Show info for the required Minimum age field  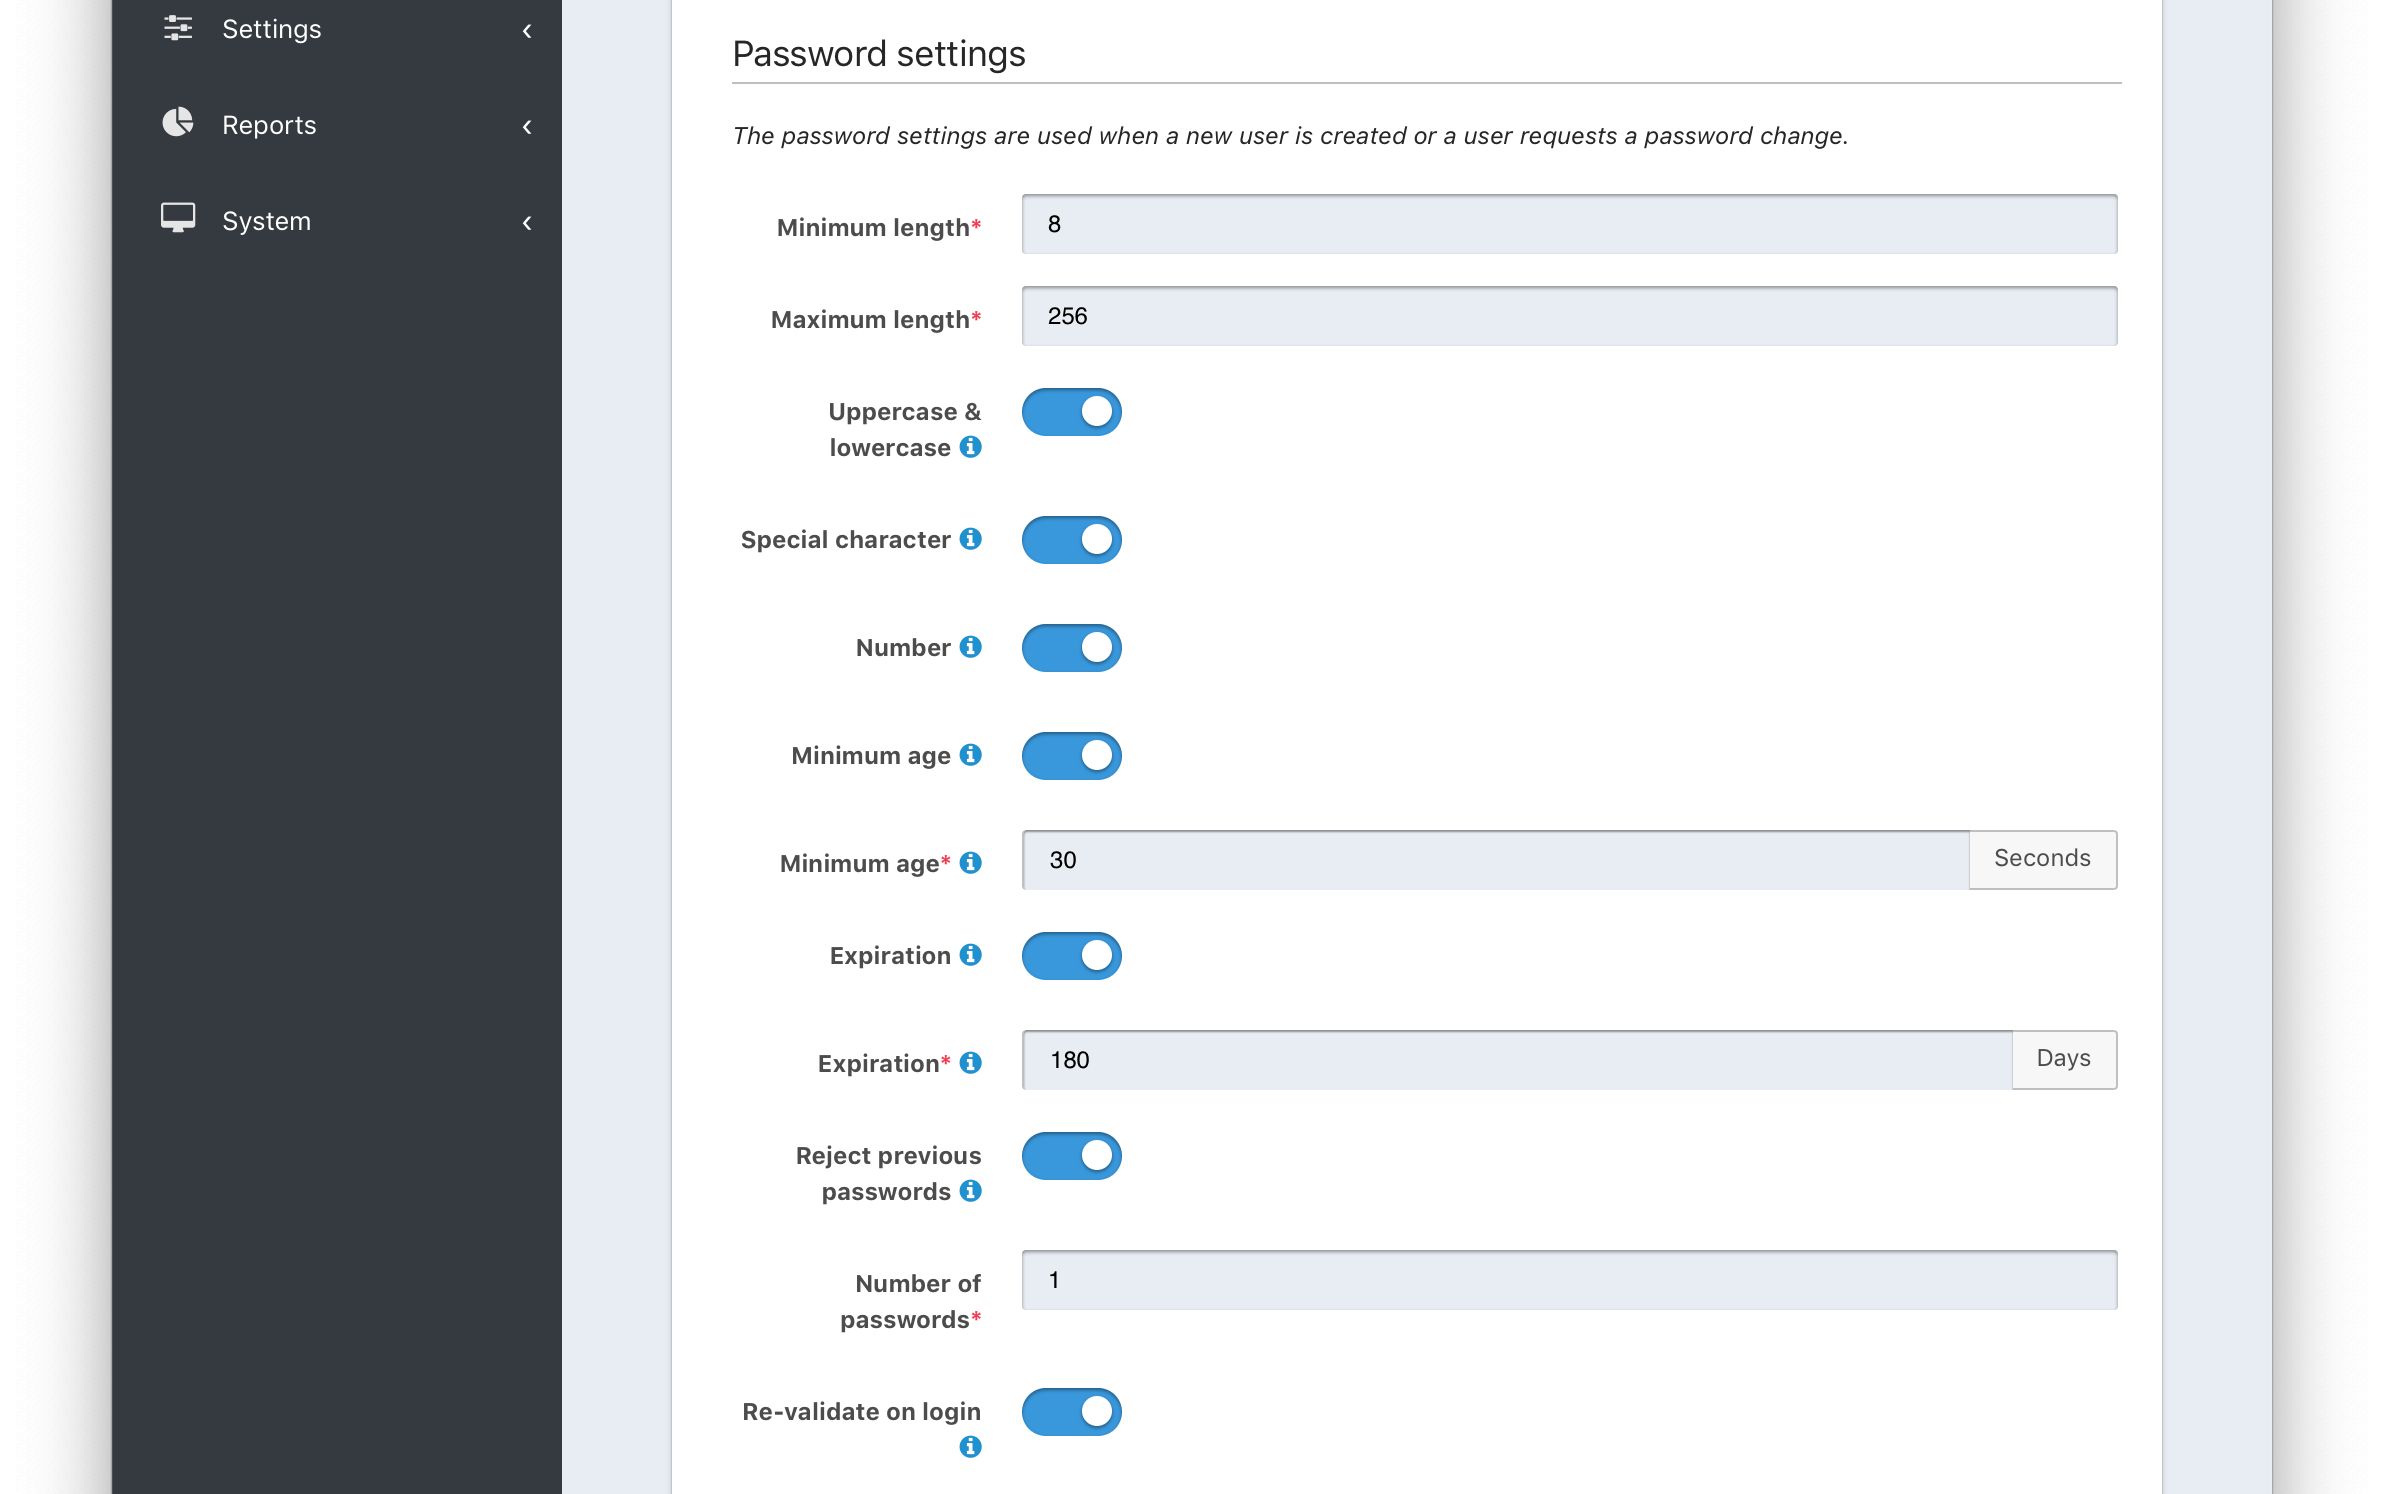[970, 863]
